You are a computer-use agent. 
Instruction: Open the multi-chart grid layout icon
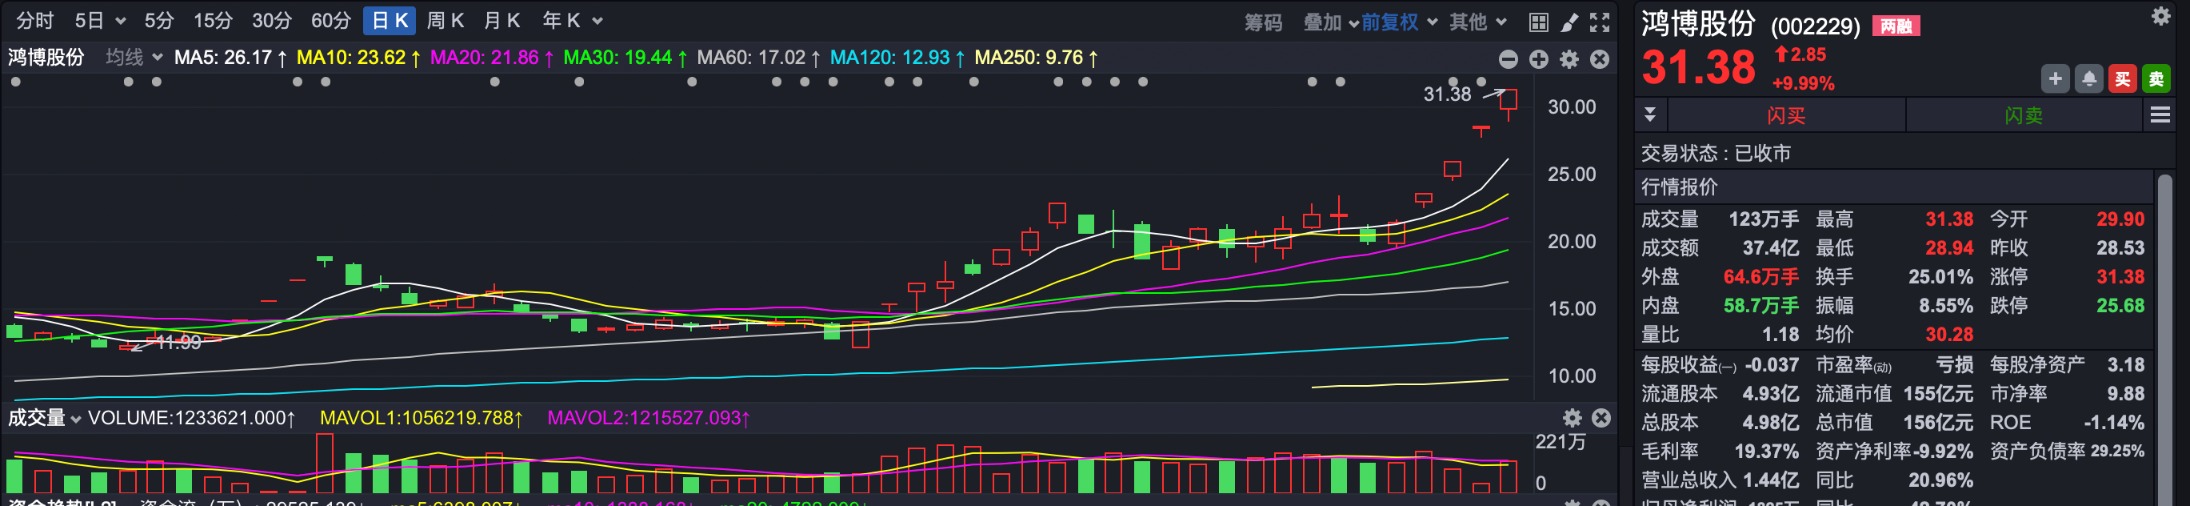click(1538, 22)
